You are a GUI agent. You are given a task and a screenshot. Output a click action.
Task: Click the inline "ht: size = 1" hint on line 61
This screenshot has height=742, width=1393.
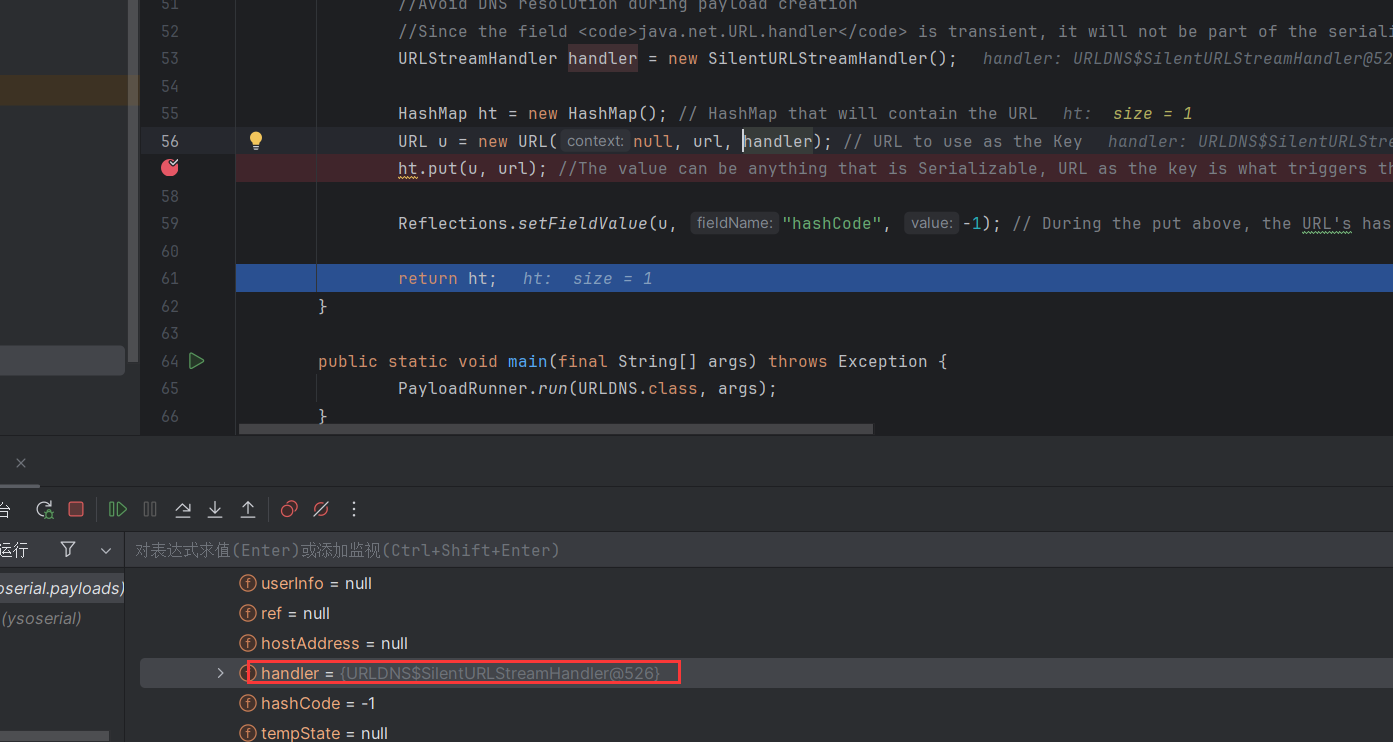pos(587,278)
